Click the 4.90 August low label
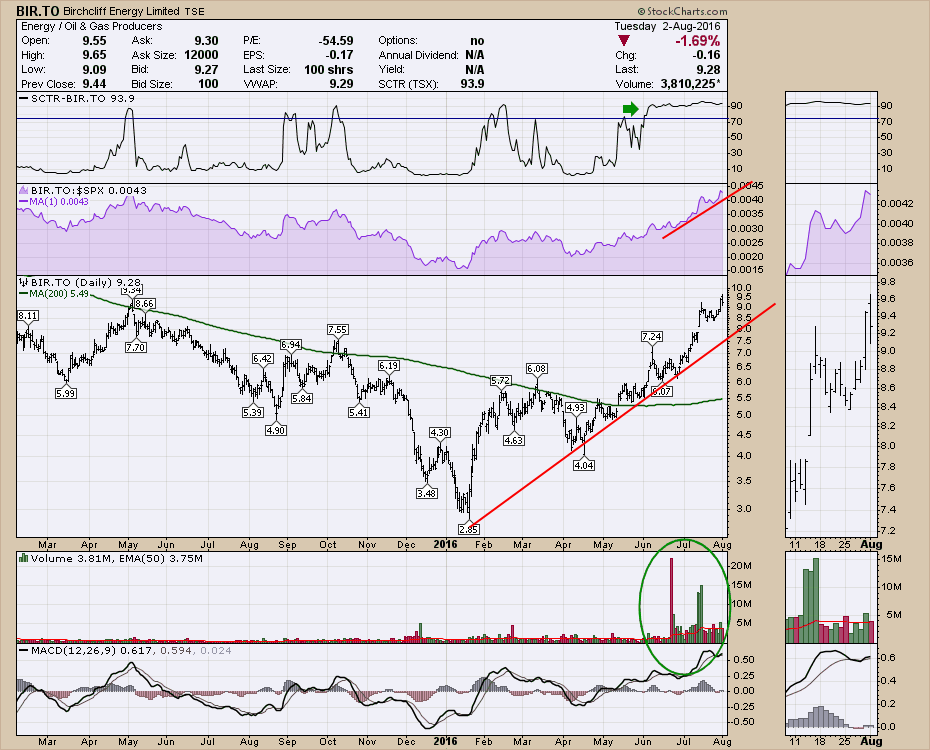Viewport: 930px width, 750px height. 276,430
